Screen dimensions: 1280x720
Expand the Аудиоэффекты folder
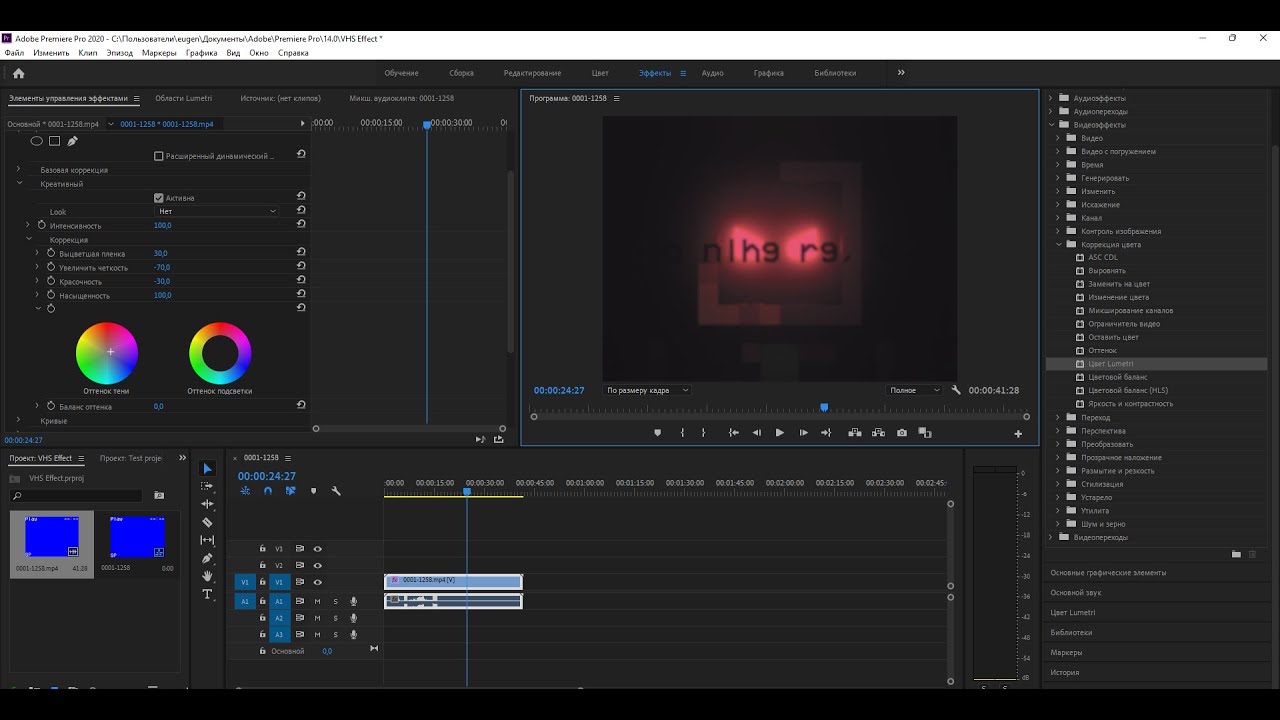tap(1051, 98)
